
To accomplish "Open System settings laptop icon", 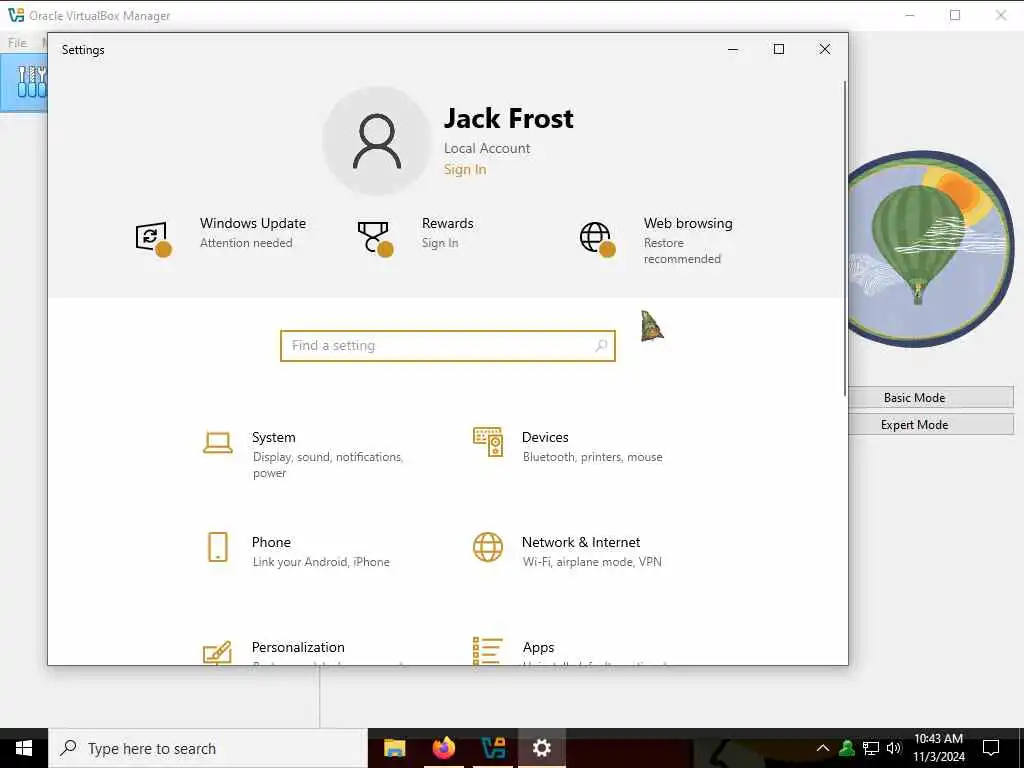I will point(217,442).
